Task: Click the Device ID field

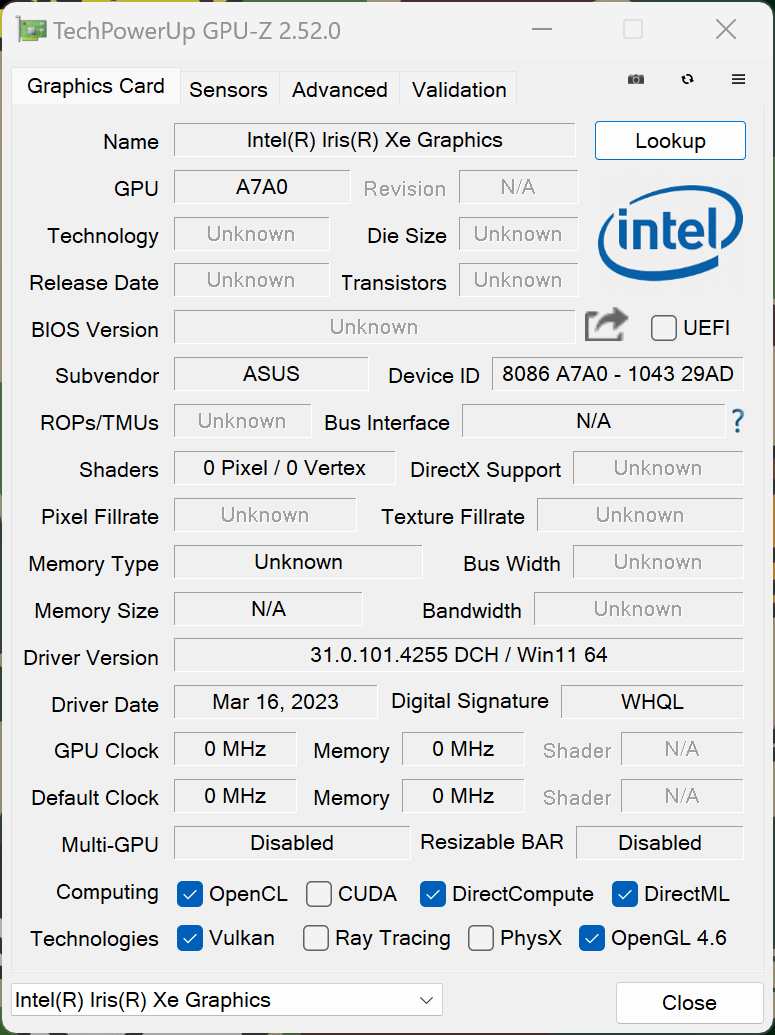Action: point(617,374)
